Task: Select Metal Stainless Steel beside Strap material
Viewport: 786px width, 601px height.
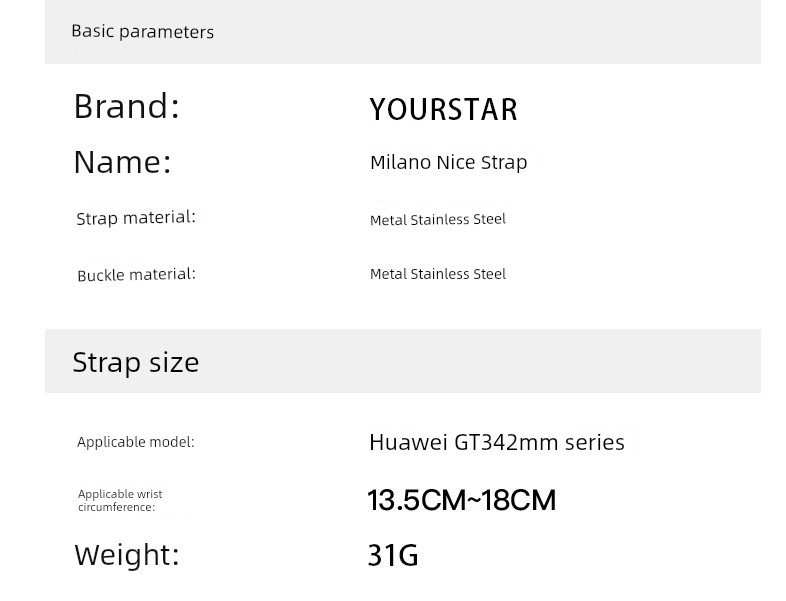Action: tap(437, 219)
